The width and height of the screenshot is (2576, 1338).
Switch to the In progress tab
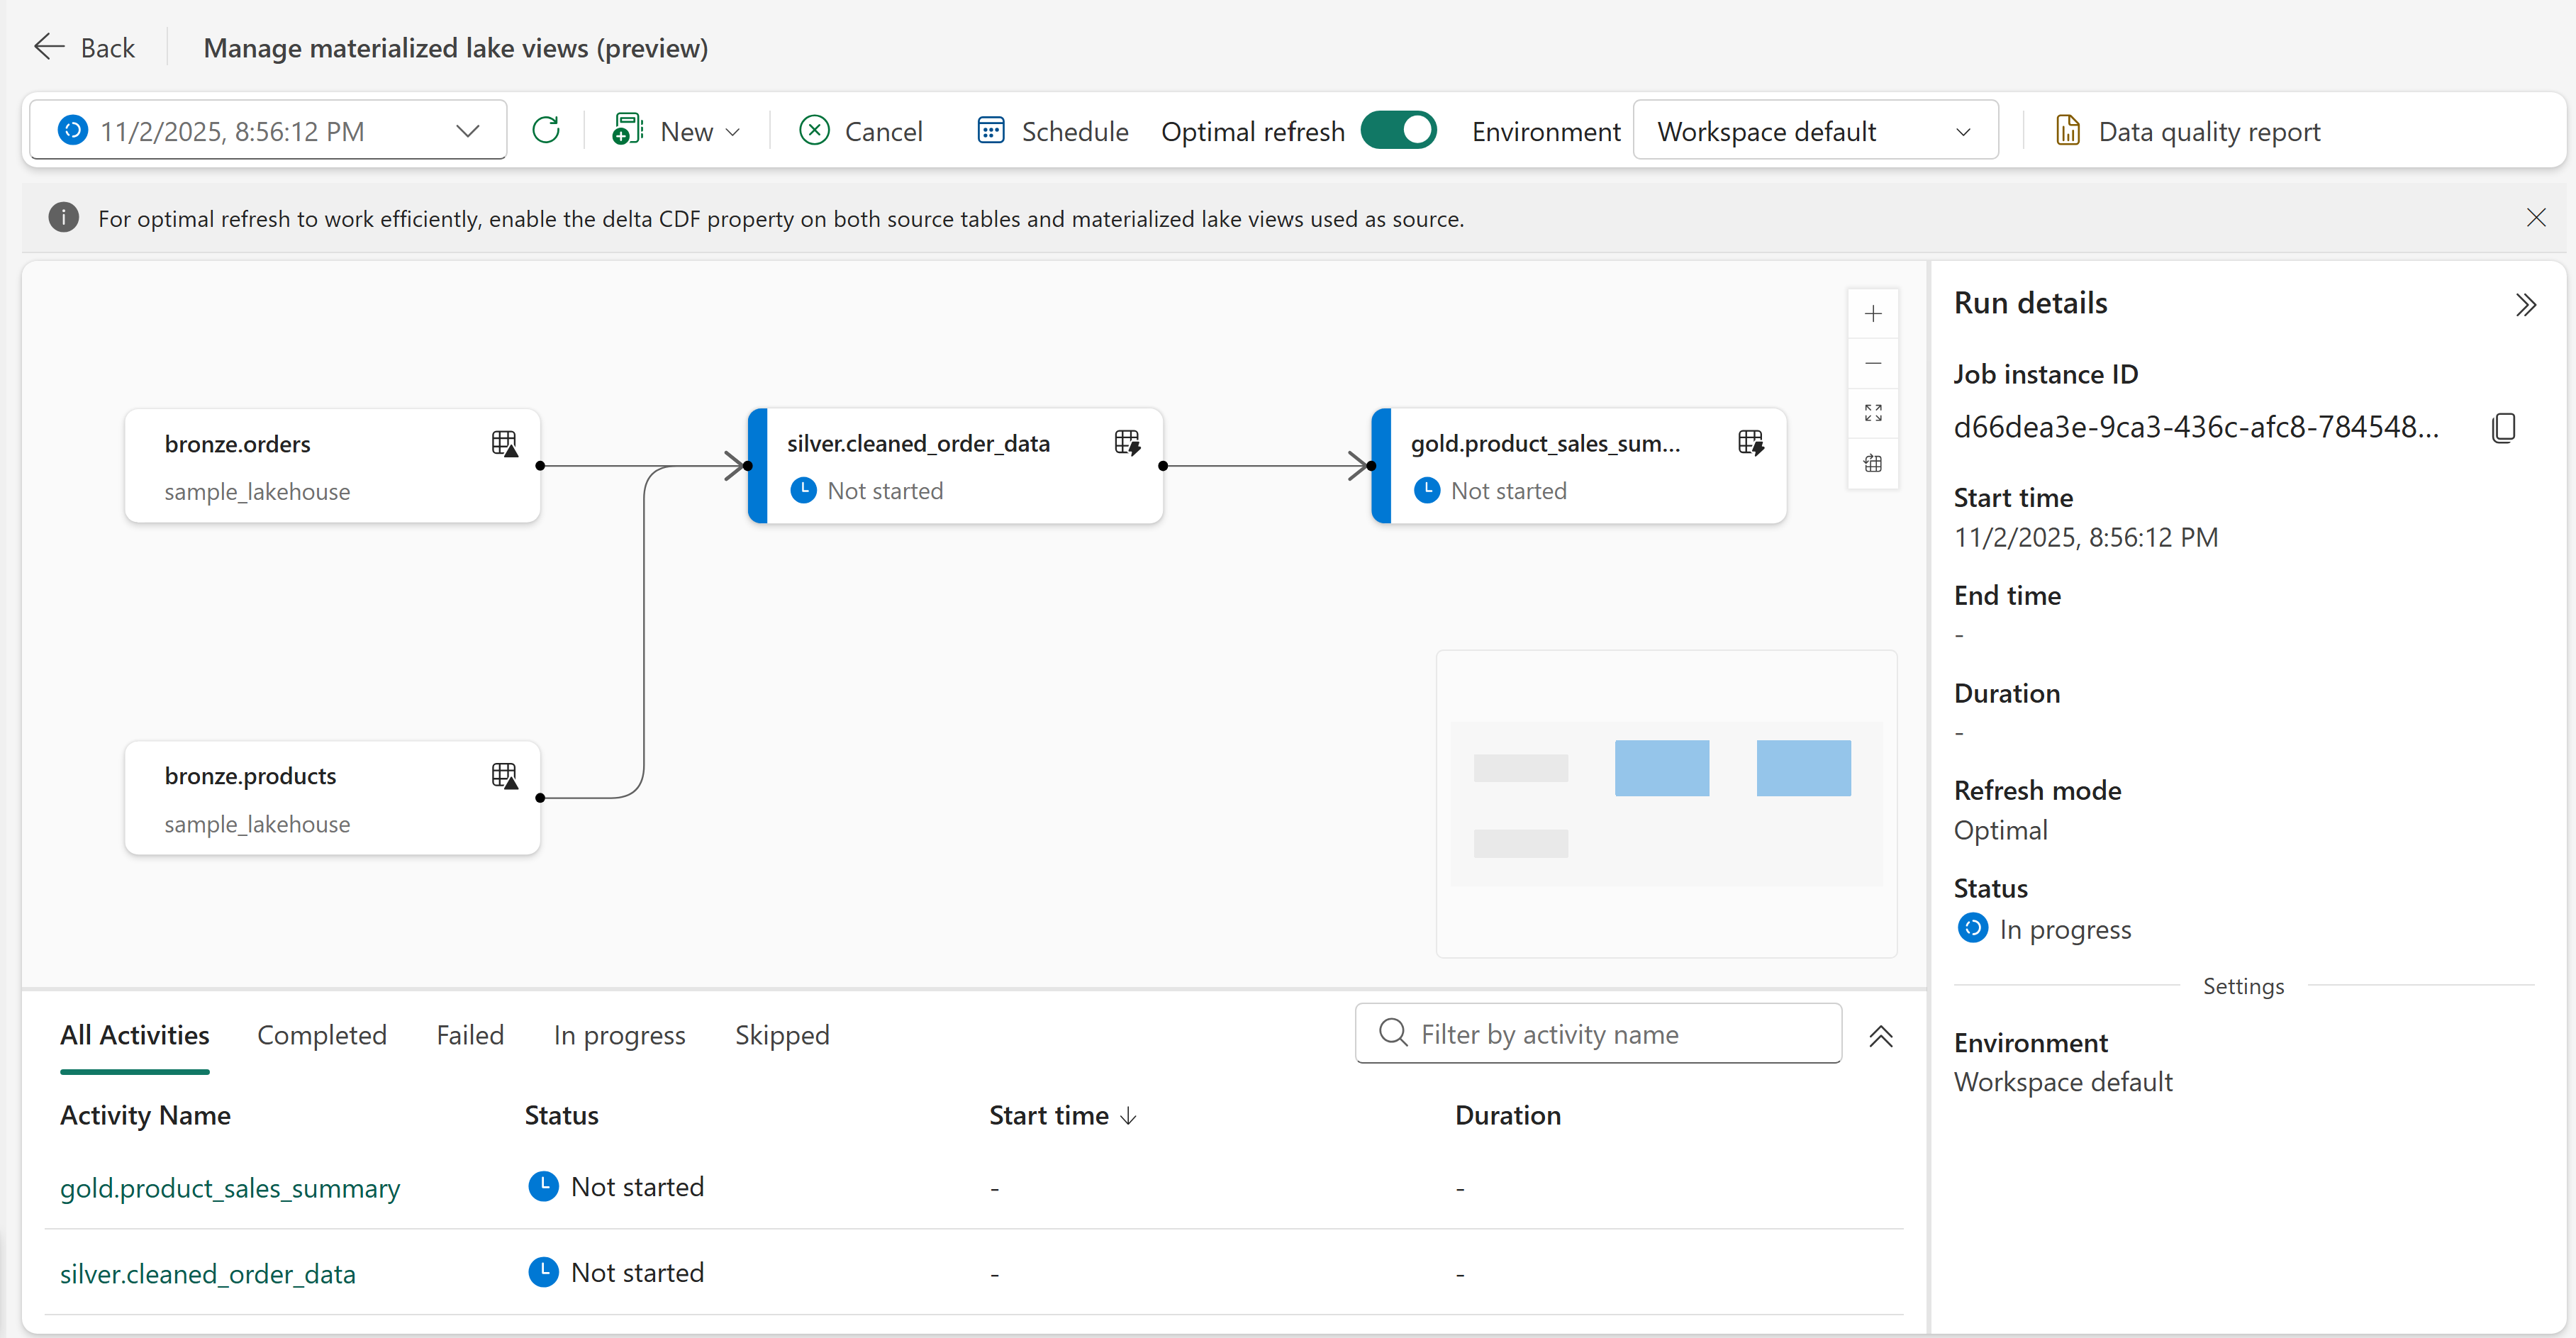[619, 1035]
